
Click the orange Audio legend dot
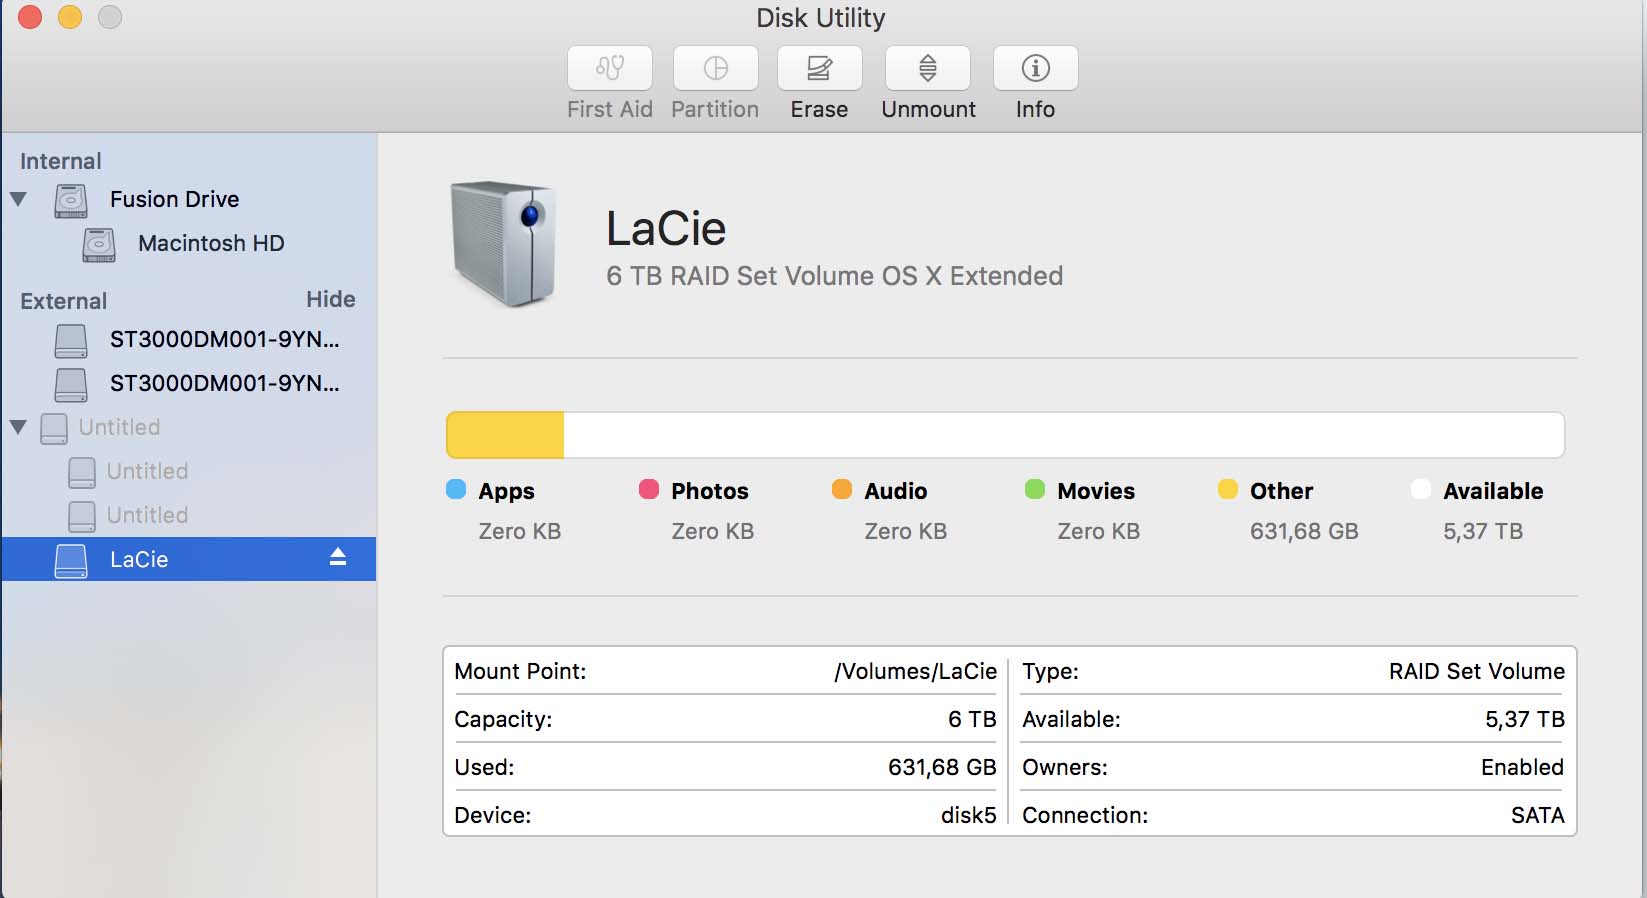click(x=842, y=489)
